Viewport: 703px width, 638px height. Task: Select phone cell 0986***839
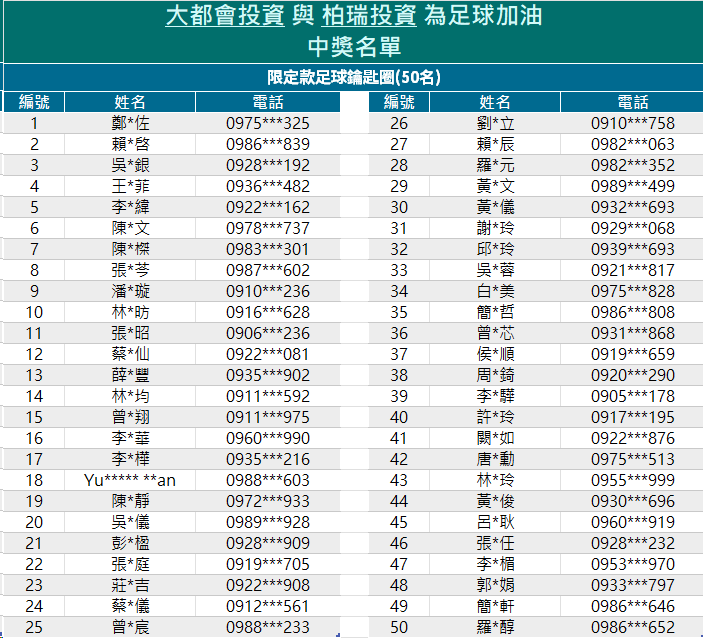[x=268, y=144]
